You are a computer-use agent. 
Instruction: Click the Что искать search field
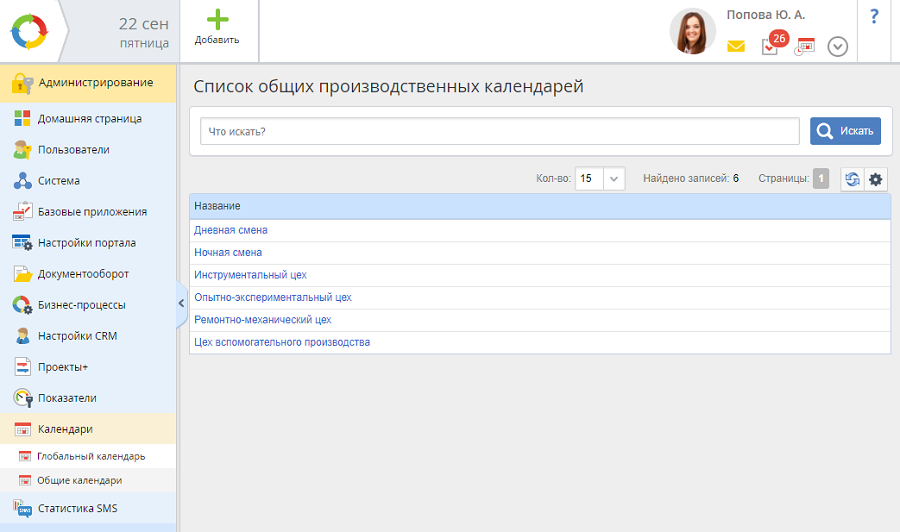499,131
